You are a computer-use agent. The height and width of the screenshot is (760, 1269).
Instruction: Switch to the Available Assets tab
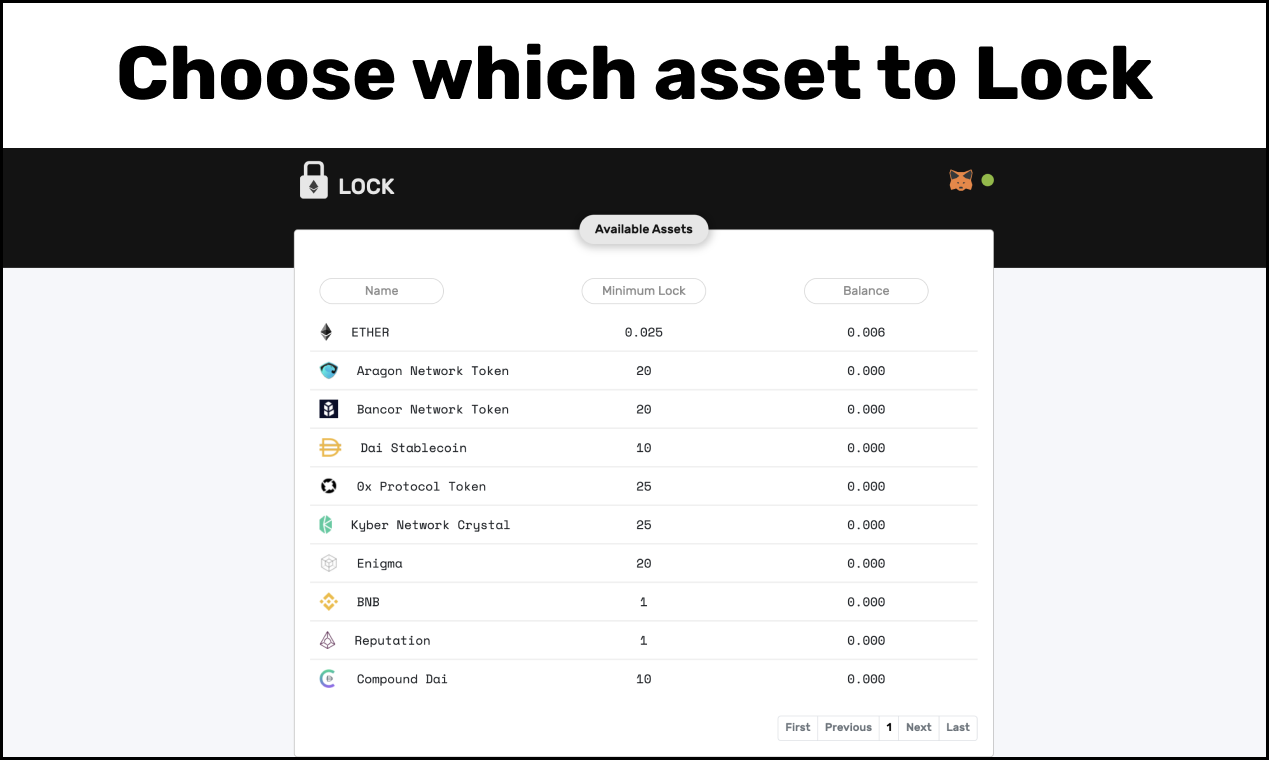tap(643, 229)
